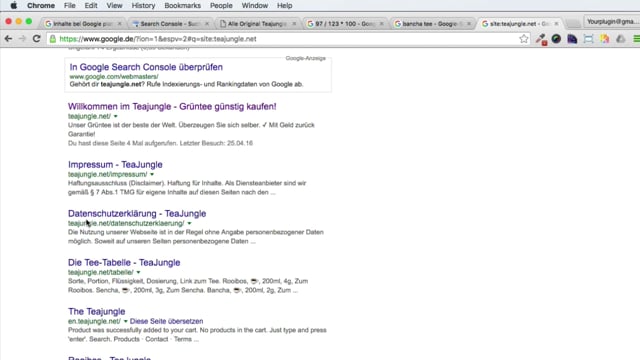The image size is (640, 360).
Task: Open the History menu
Action: (143, 6)
